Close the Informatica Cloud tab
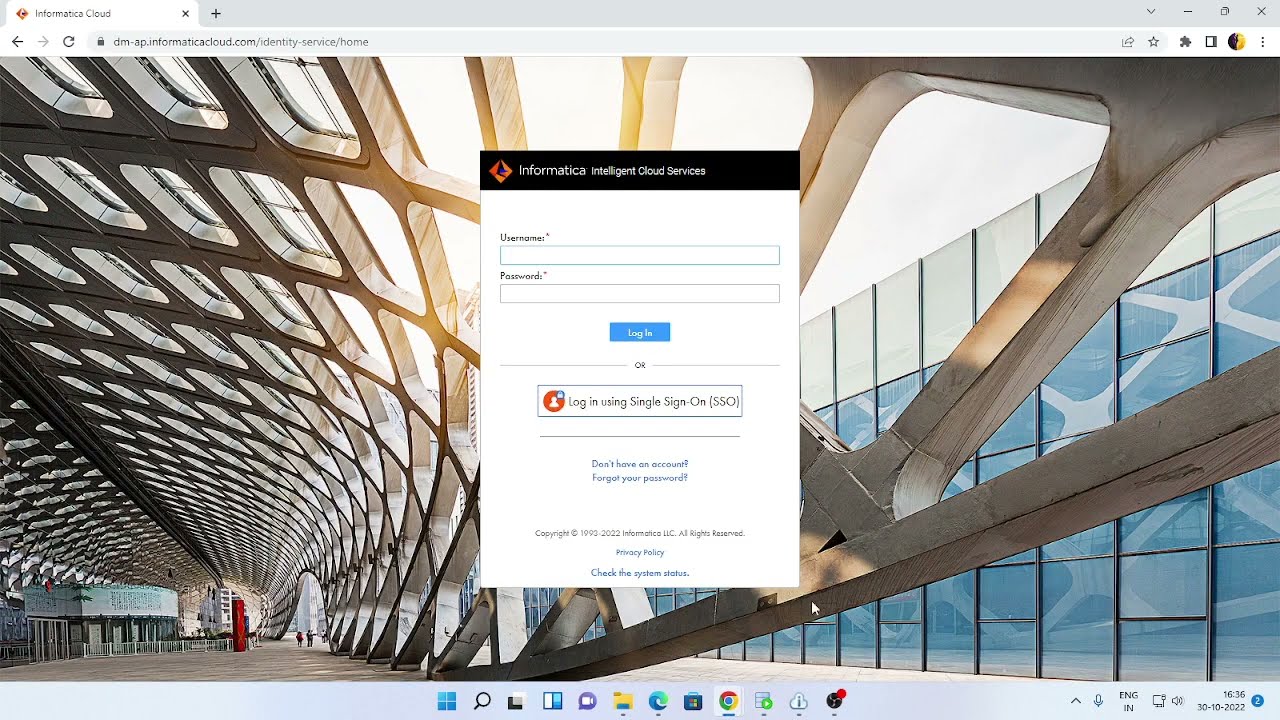Screen dimensions: 1280x720 (x=186, y=13)
